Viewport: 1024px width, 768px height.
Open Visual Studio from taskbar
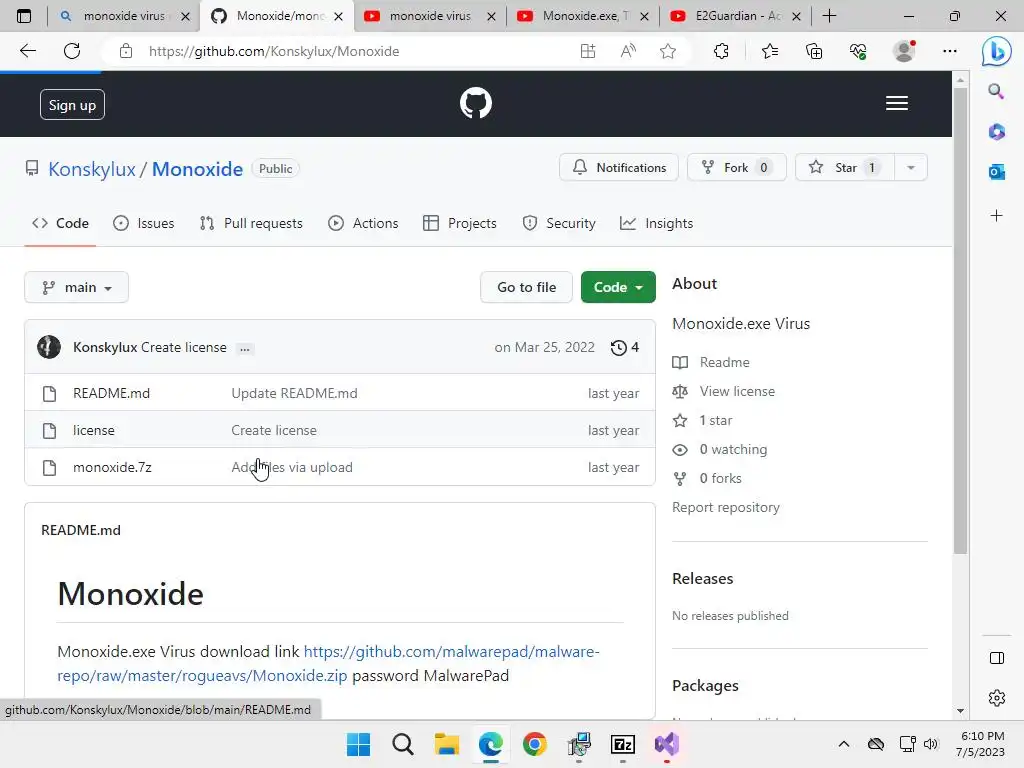(x=667, y=744)
